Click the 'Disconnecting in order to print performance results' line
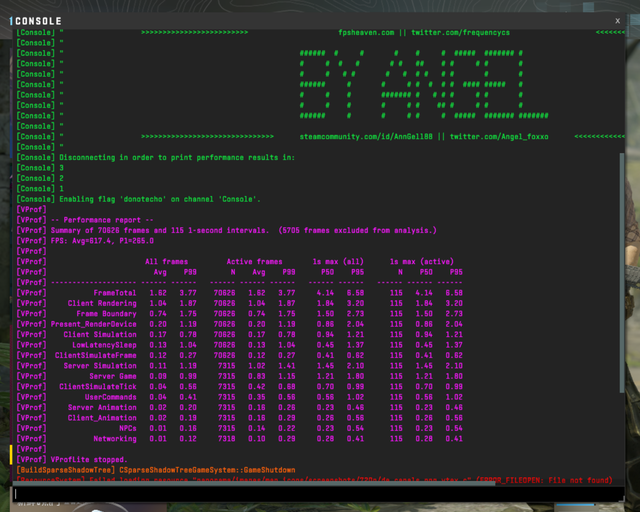640x512 pixels. [177, 157]
